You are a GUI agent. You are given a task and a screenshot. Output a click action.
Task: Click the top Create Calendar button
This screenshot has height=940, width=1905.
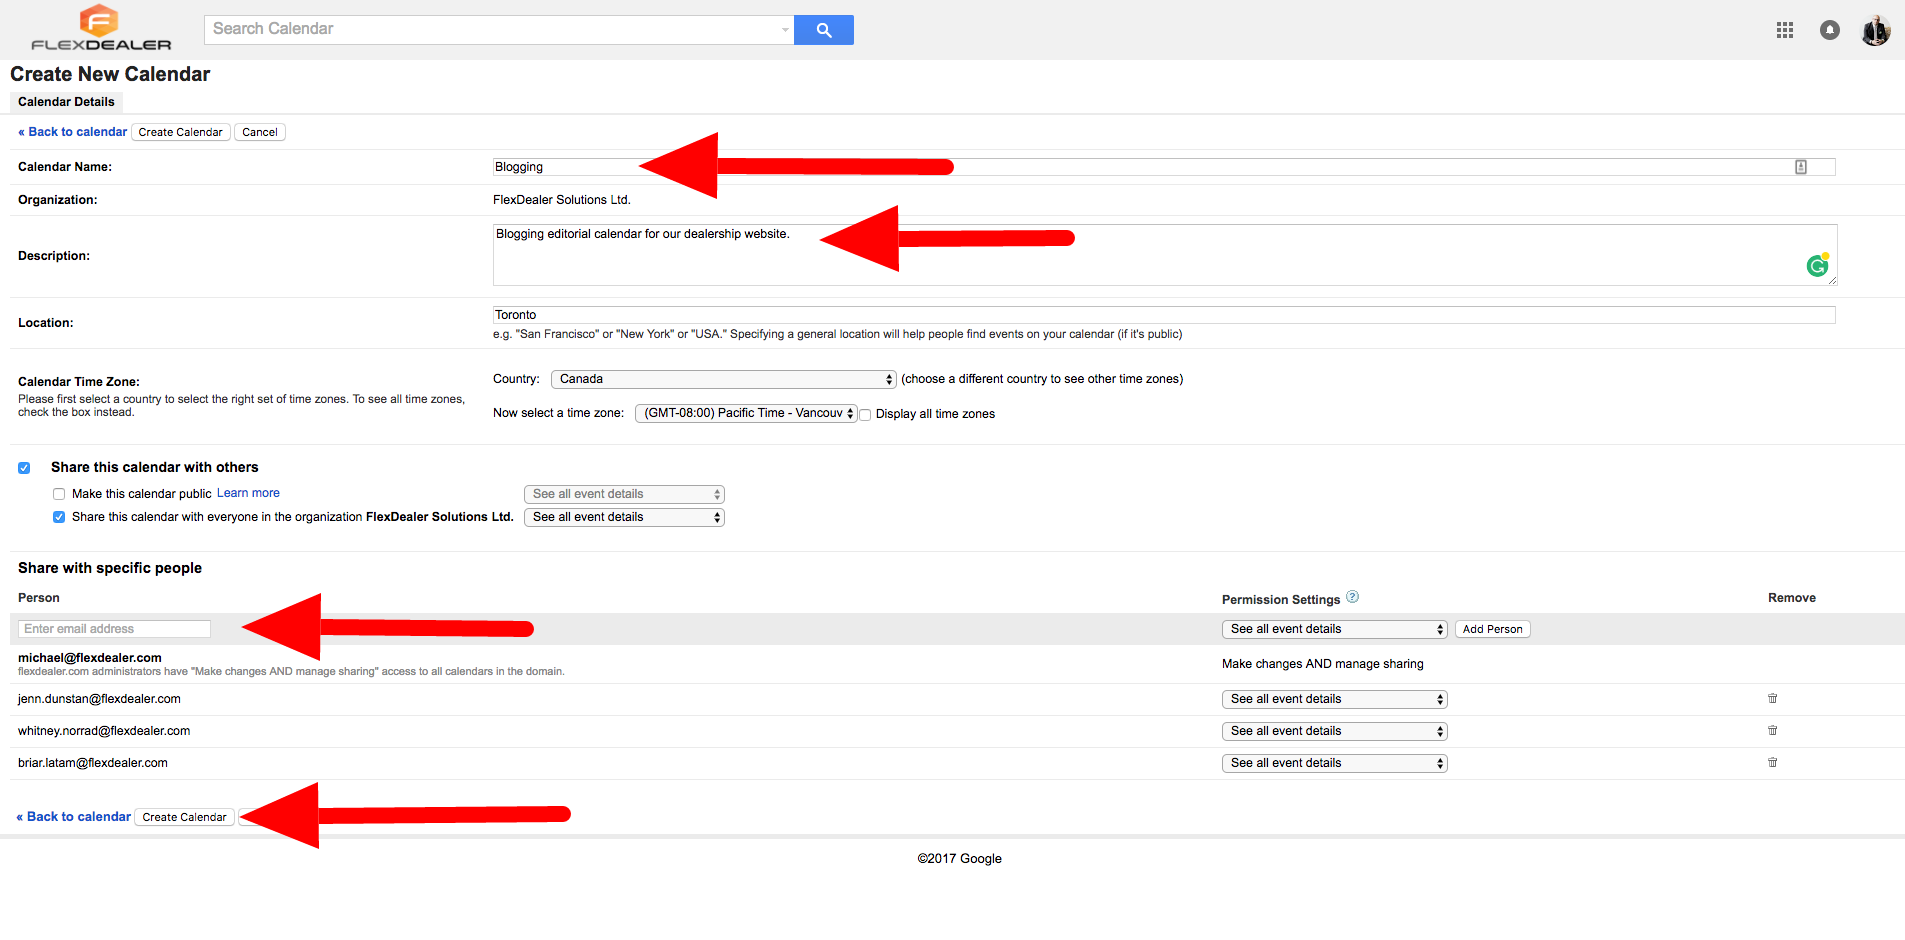coord(180,132)
